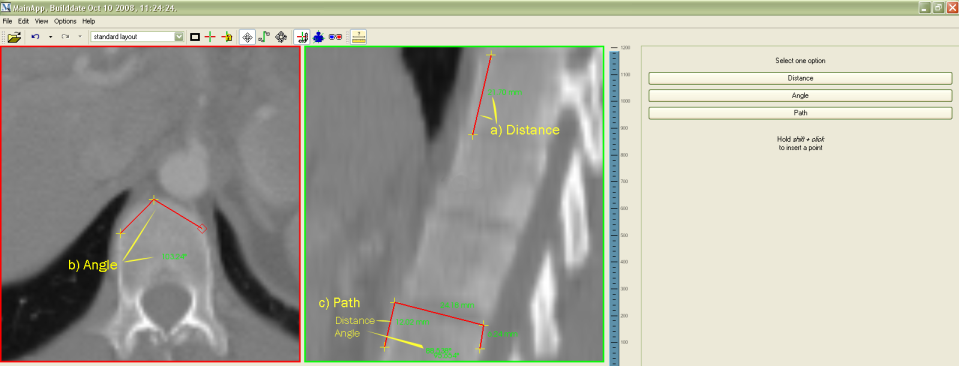Choose the Distance measurement option

click(x=800, y=78)
